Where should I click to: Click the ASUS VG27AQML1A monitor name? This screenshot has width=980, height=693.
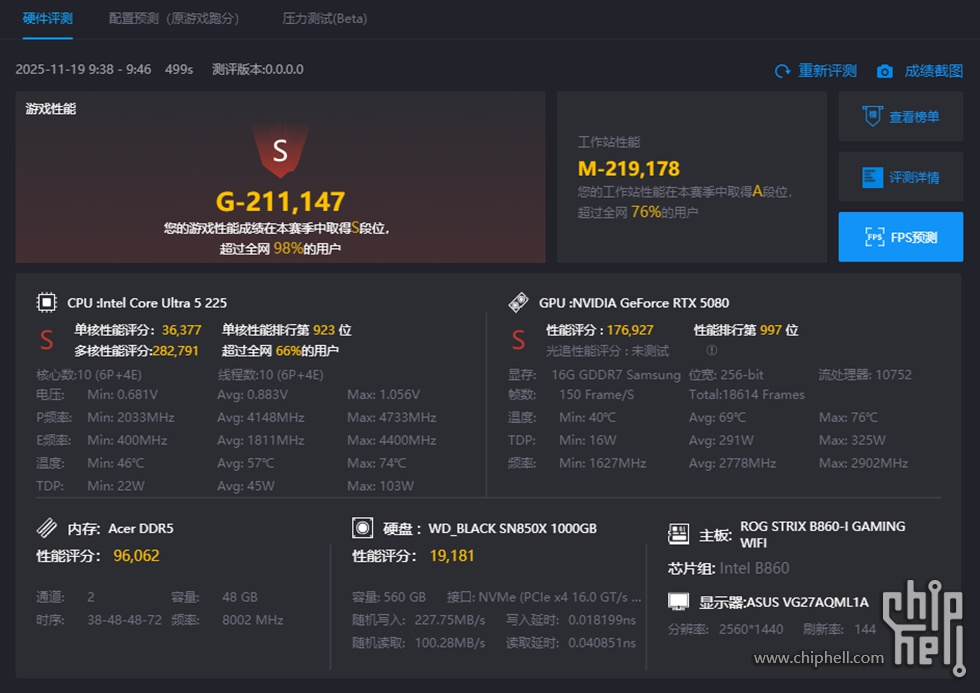pos(808,602)
